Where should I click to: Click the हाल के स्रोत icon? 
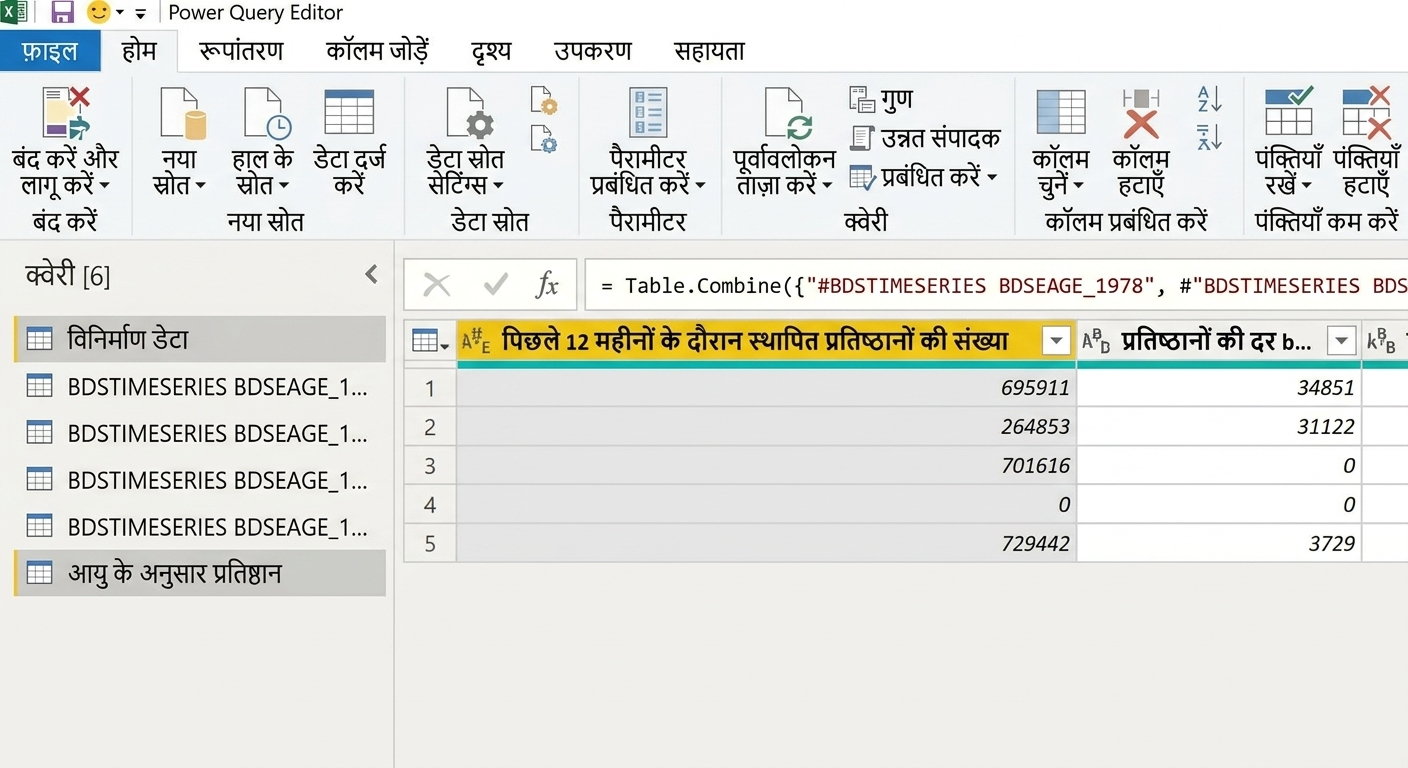coord(266,113)
